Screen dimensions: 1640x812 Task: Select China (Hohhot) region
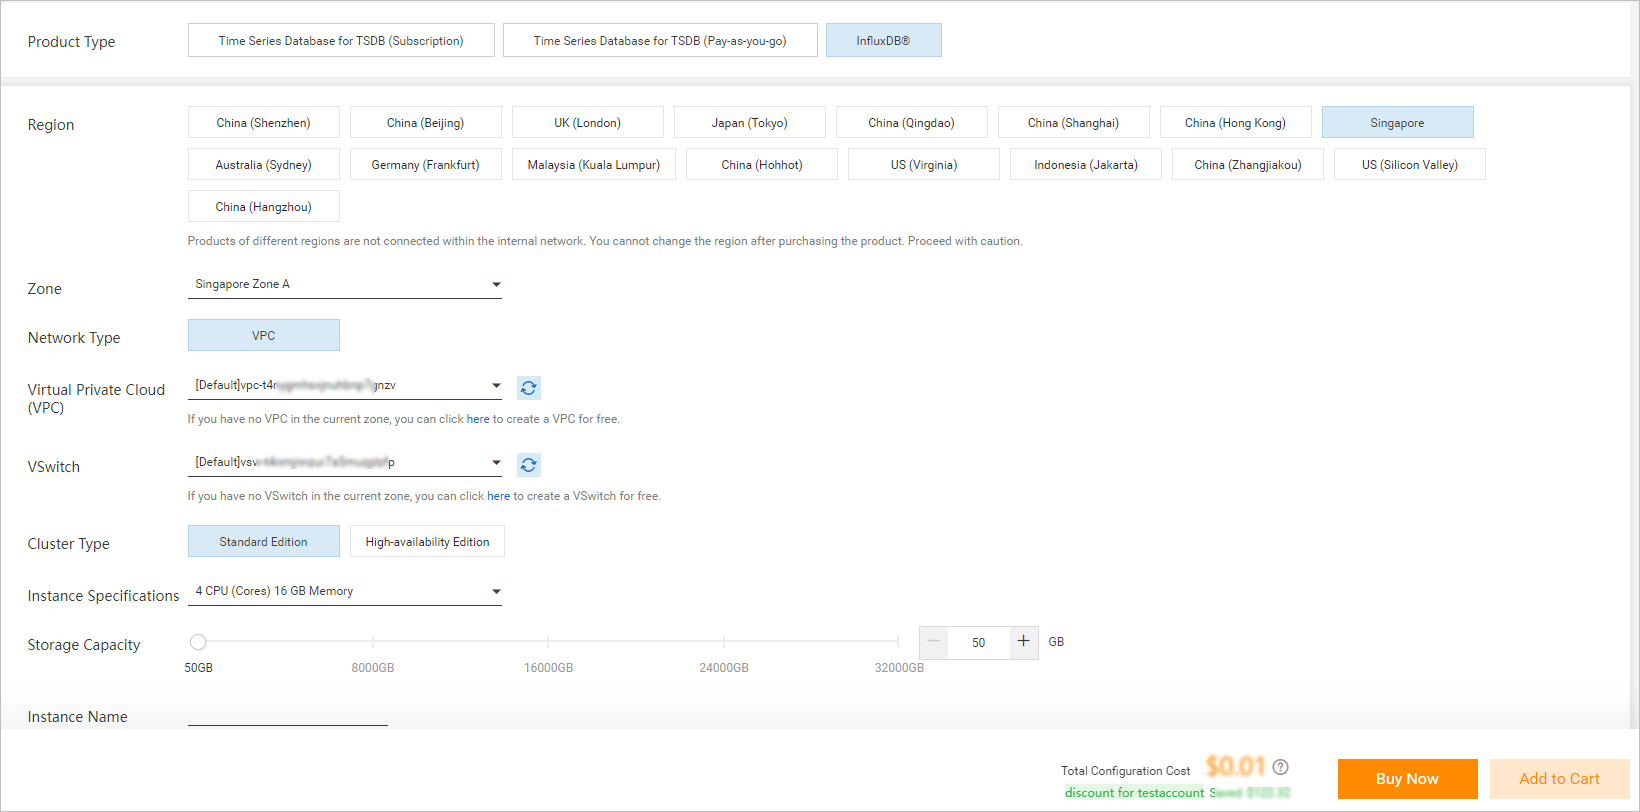point(762,165)
